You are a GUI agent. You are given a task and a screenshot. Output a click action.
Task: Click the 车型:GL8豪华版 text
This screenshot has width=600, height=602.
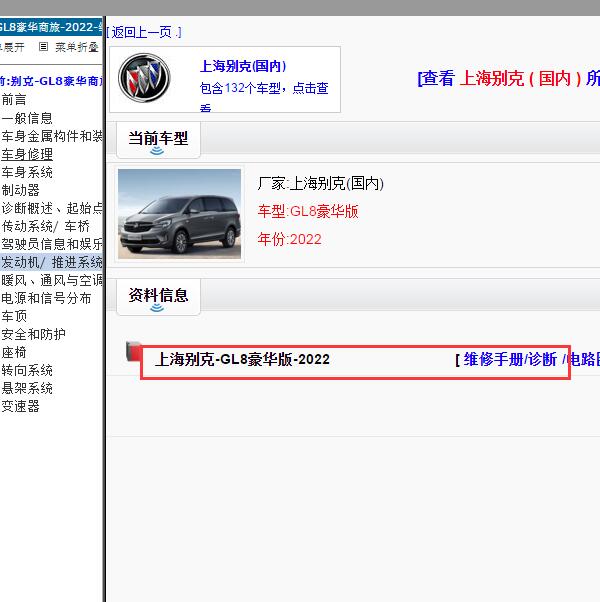(x=308, y=212)
